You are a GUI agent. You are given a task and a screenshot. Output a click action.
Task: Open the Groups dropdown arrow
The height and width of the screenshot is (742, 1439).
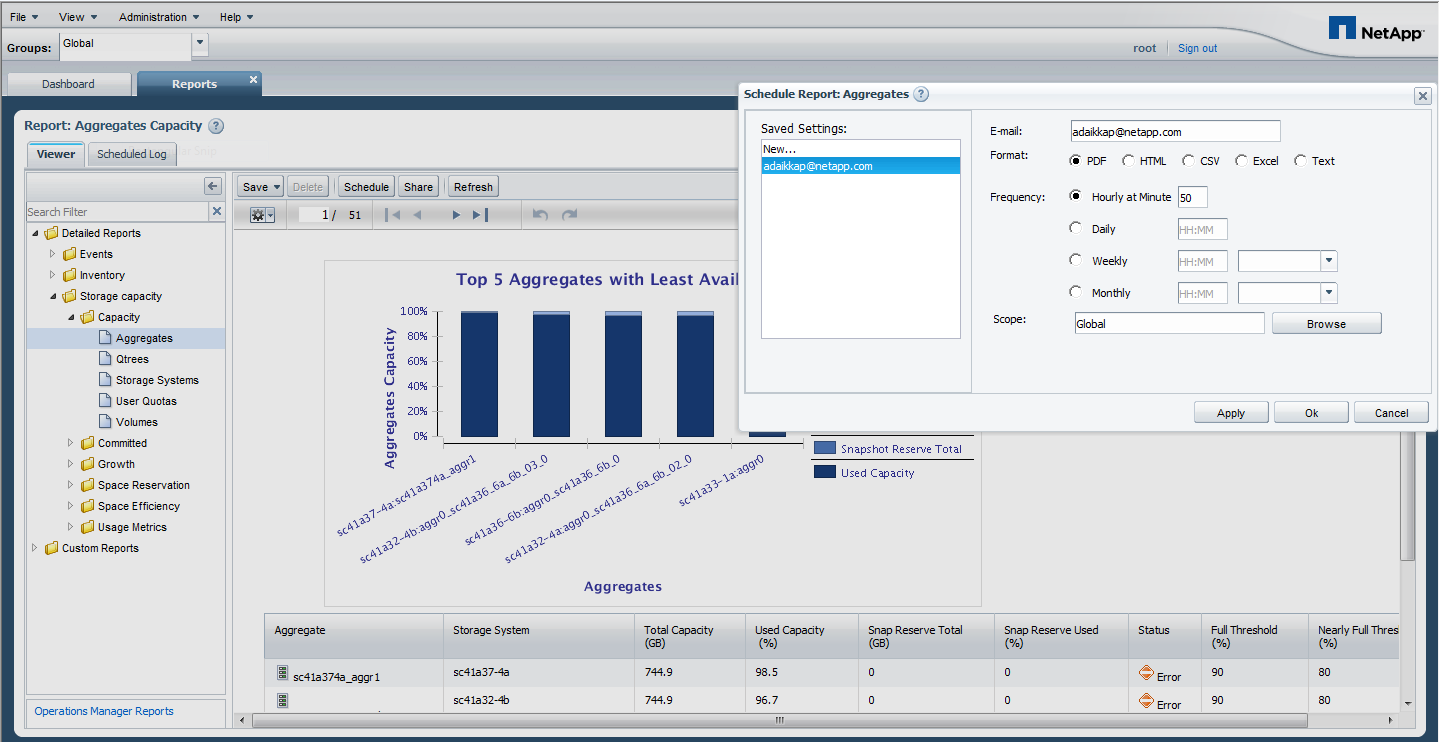click(200, 43)
